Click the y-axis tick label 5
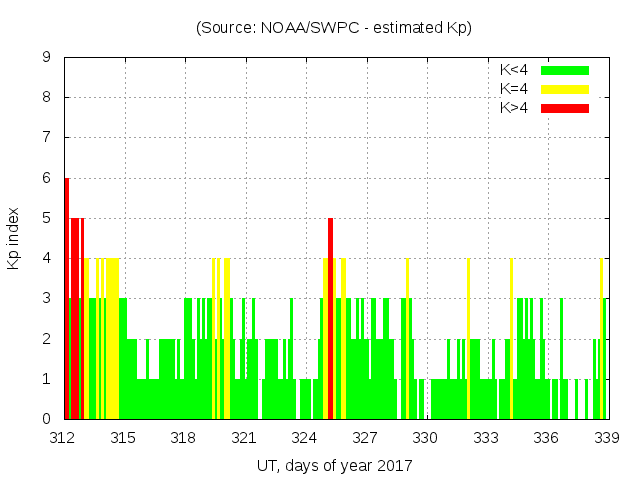The height and width of the screenshot is (480, 640). [46, 218]
